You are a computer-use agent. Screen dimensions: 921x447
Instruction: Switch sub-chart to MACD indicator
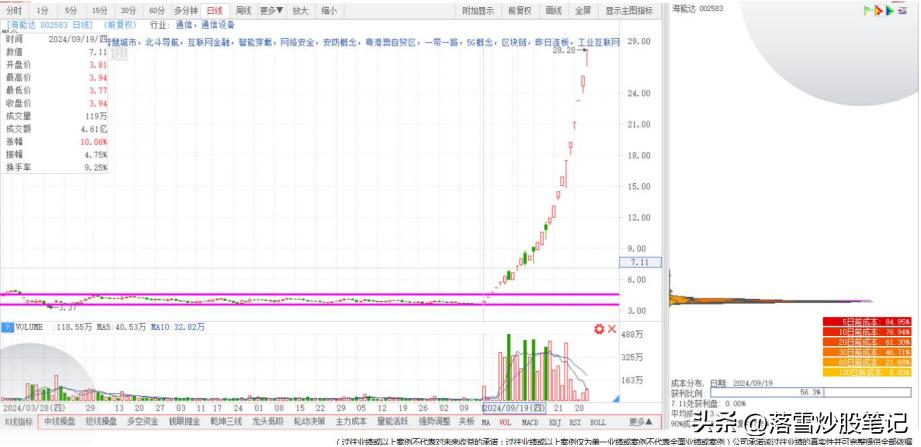tap(530, 422)
